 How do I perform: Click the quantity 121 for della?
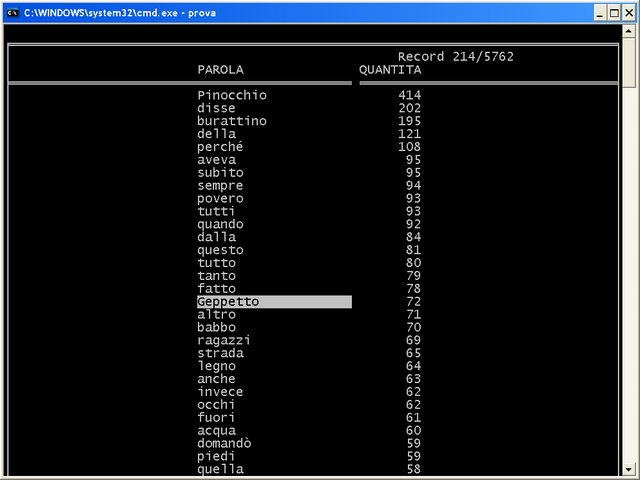409,134
